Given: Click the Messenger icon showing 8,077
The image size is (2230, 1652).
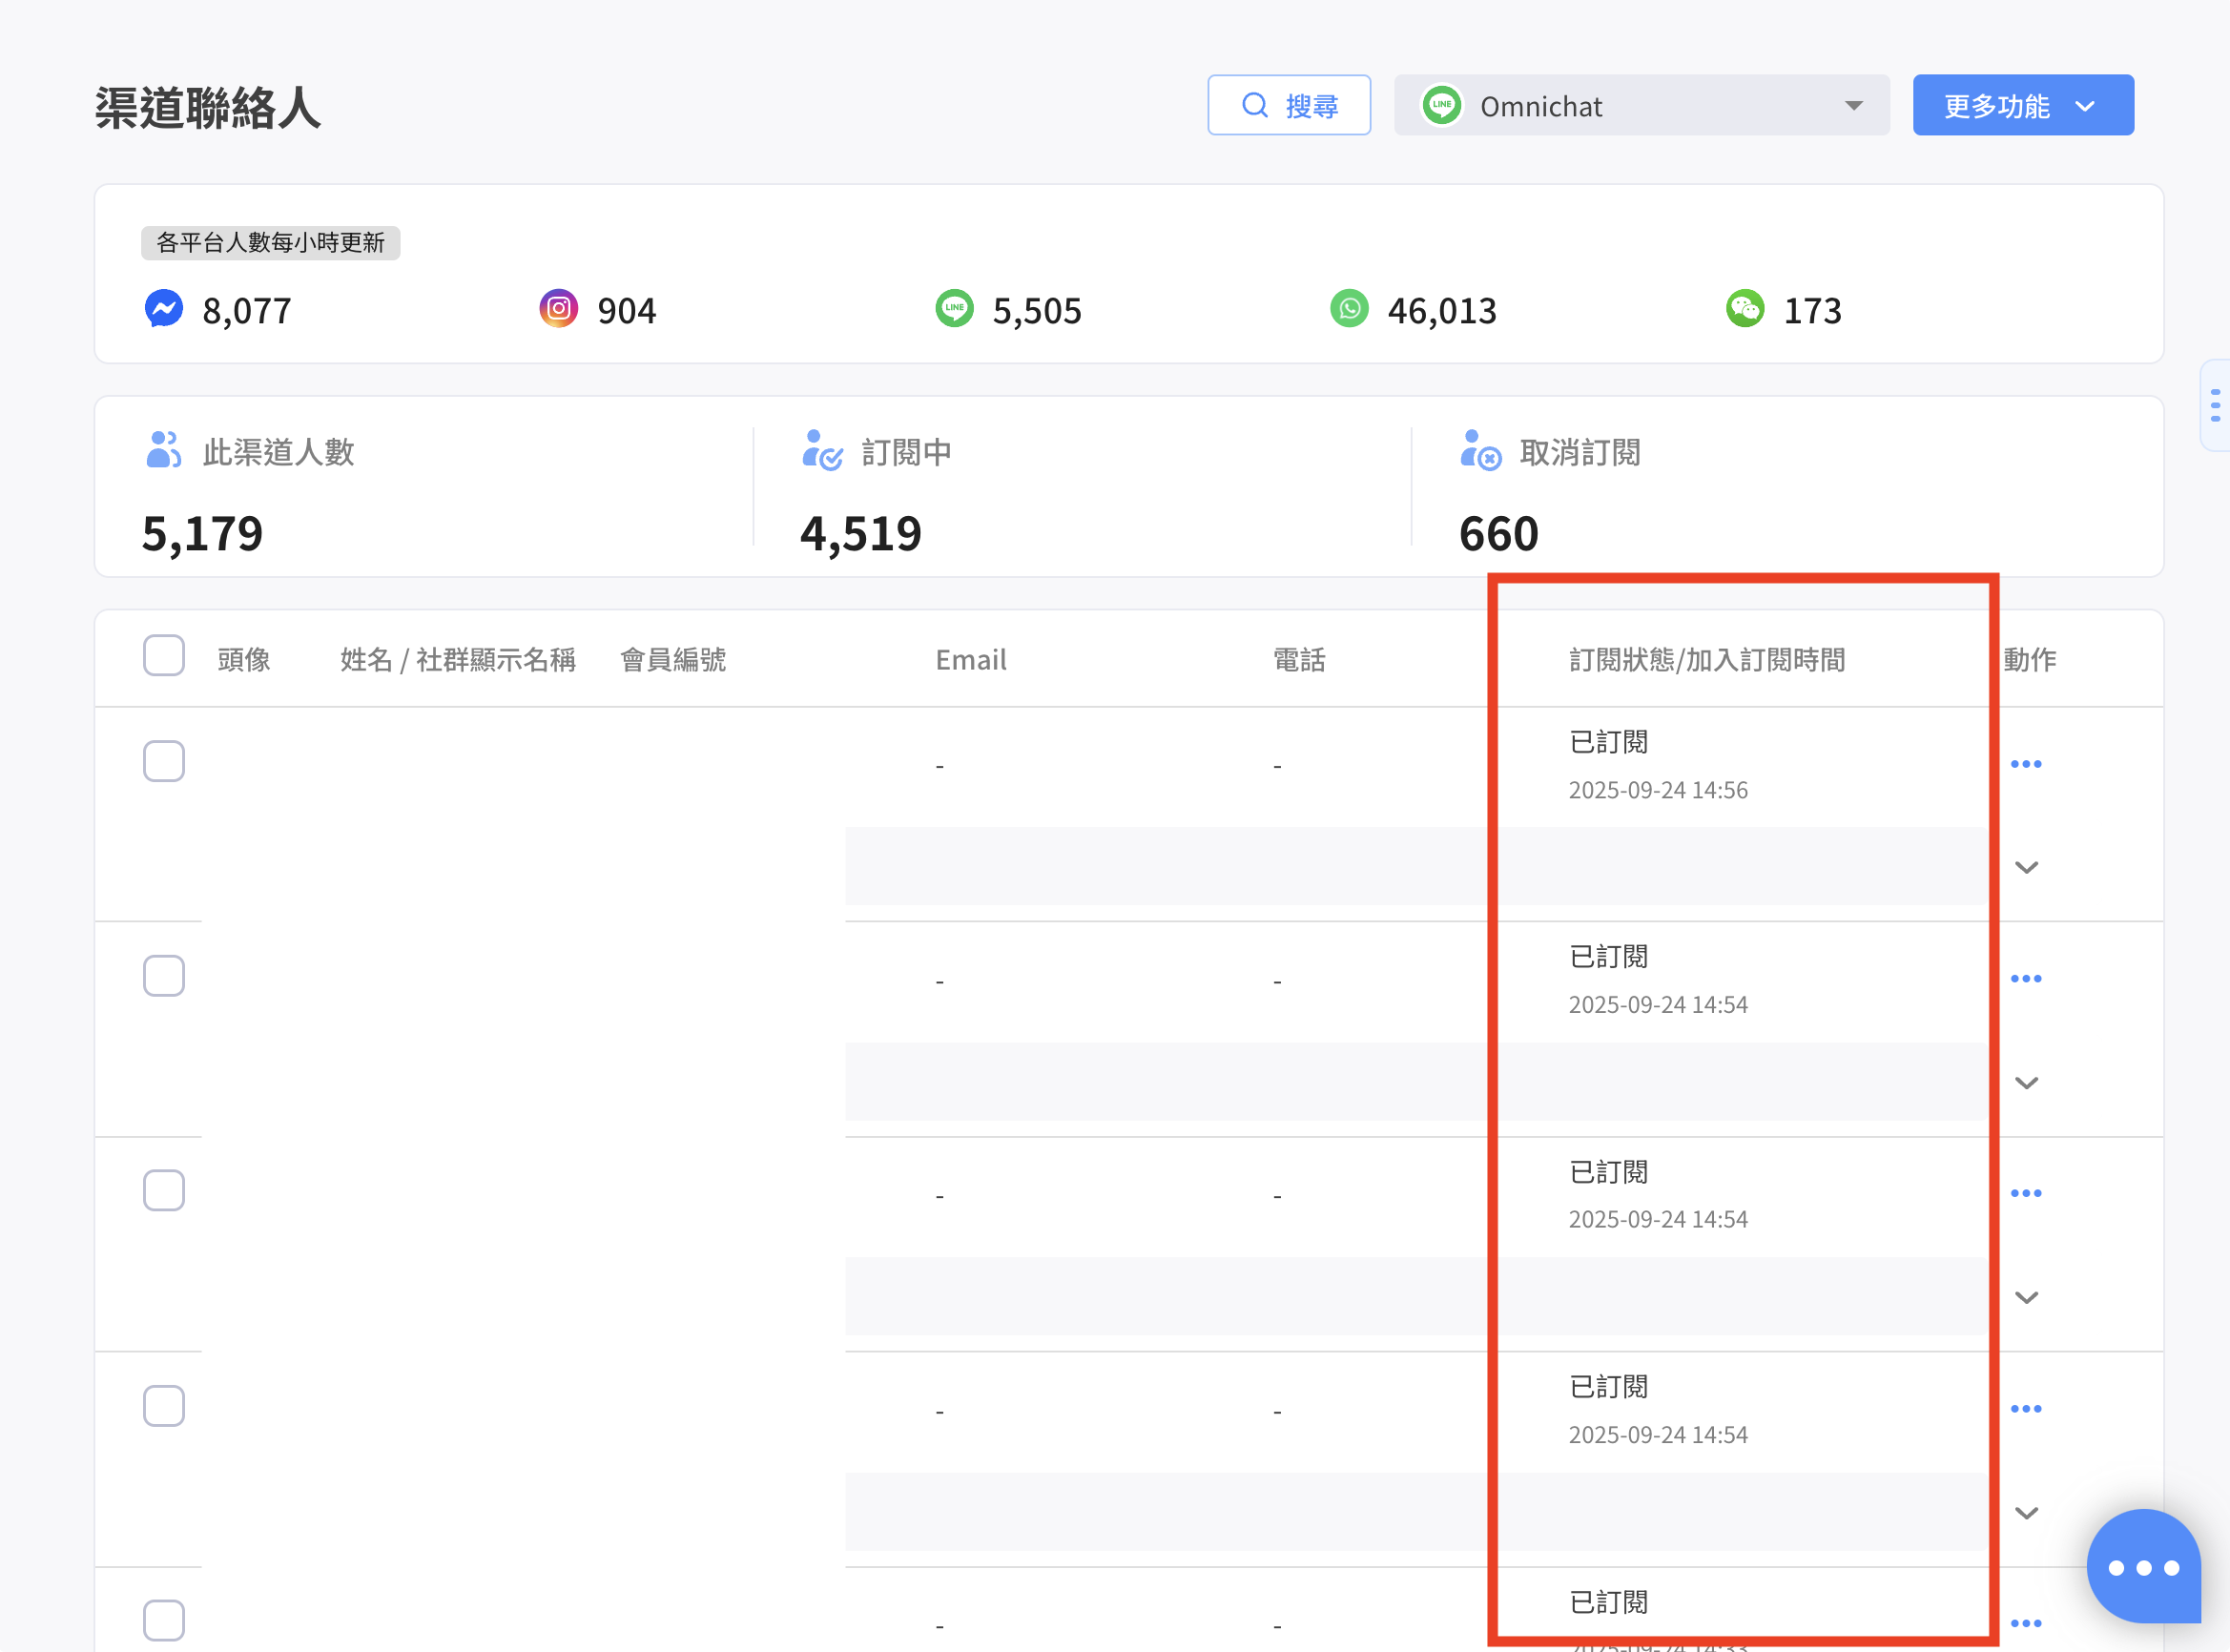Looking at the screenshot, I should tap(164, 309).
